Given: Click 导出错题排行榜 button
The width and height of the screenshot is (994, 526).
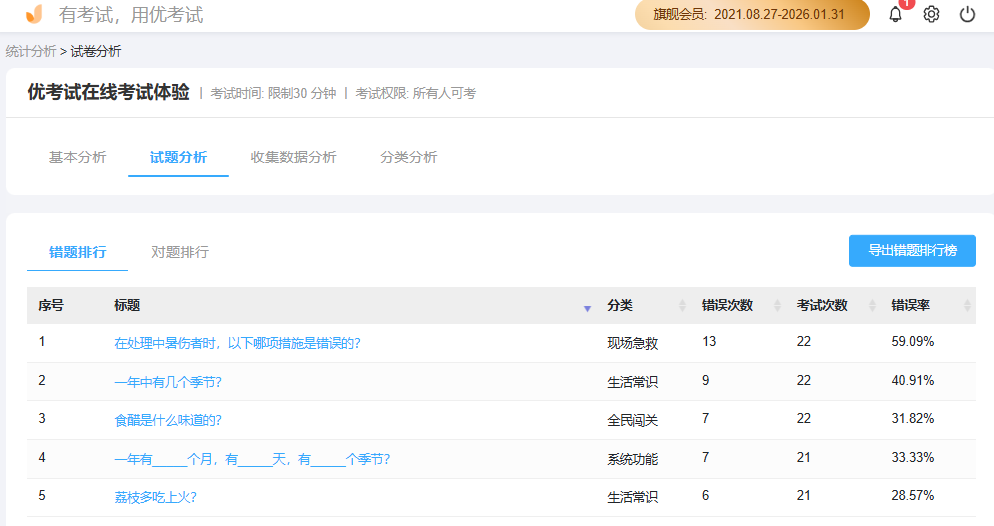Looking at the screenshot, I should tap(912, 250).
